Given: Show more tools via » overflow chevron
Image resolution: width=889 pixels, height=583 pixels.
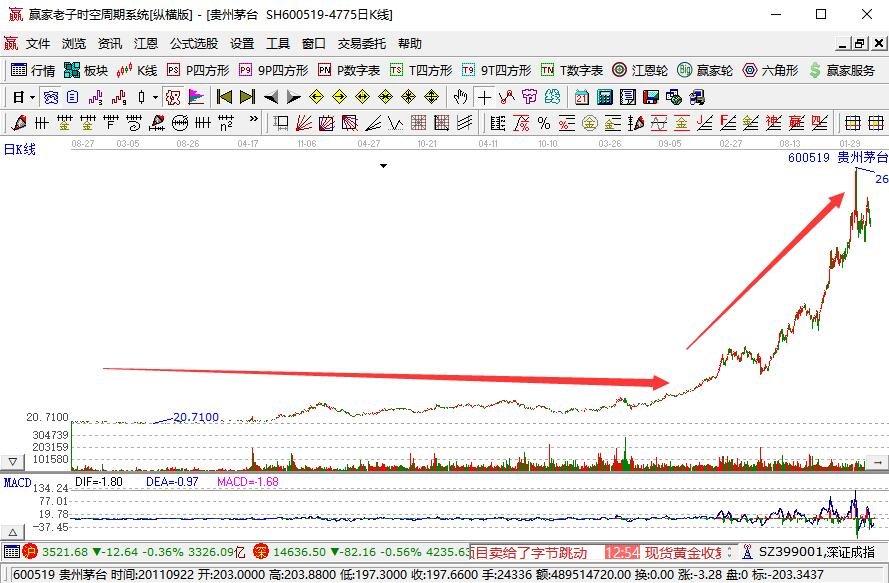Looking at the screenshot, I should click(x=253, y=120).
